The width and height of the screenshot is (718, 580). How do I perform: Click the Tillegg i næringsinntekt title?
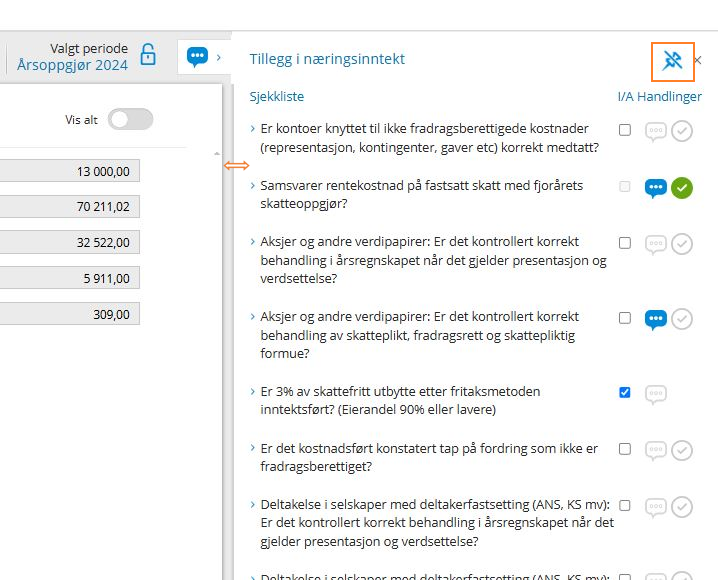[327, 59]
